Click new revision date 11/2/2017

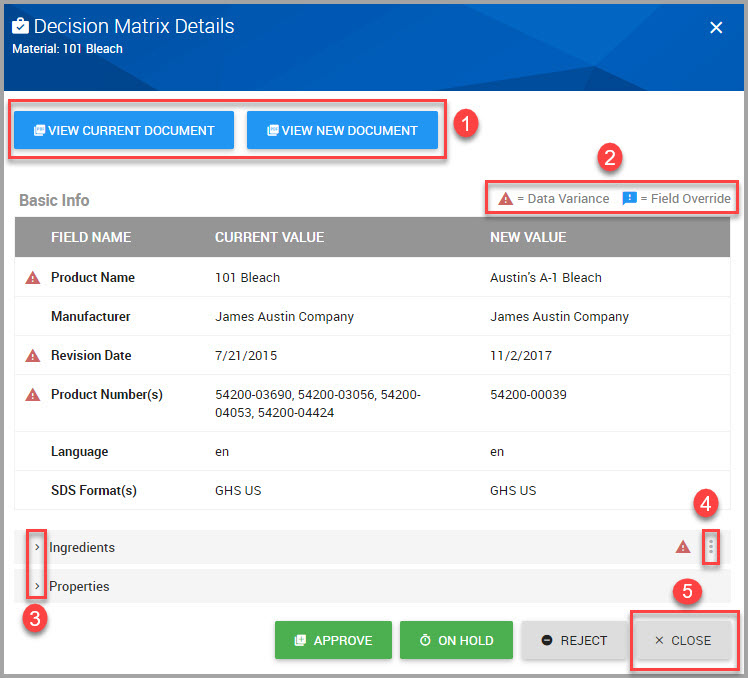pos(521,355)
